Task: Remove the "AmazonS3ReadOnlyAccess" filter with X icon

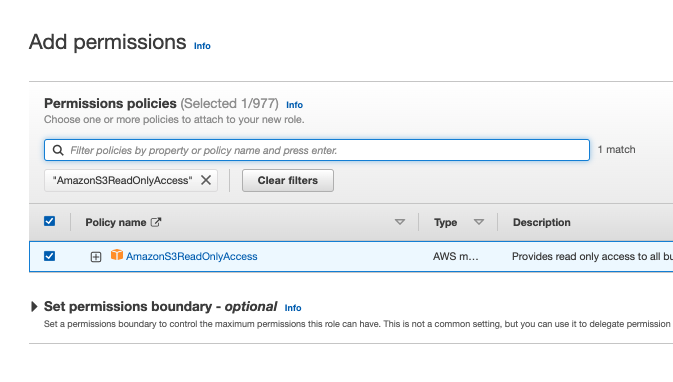Action: pos(206,180)
